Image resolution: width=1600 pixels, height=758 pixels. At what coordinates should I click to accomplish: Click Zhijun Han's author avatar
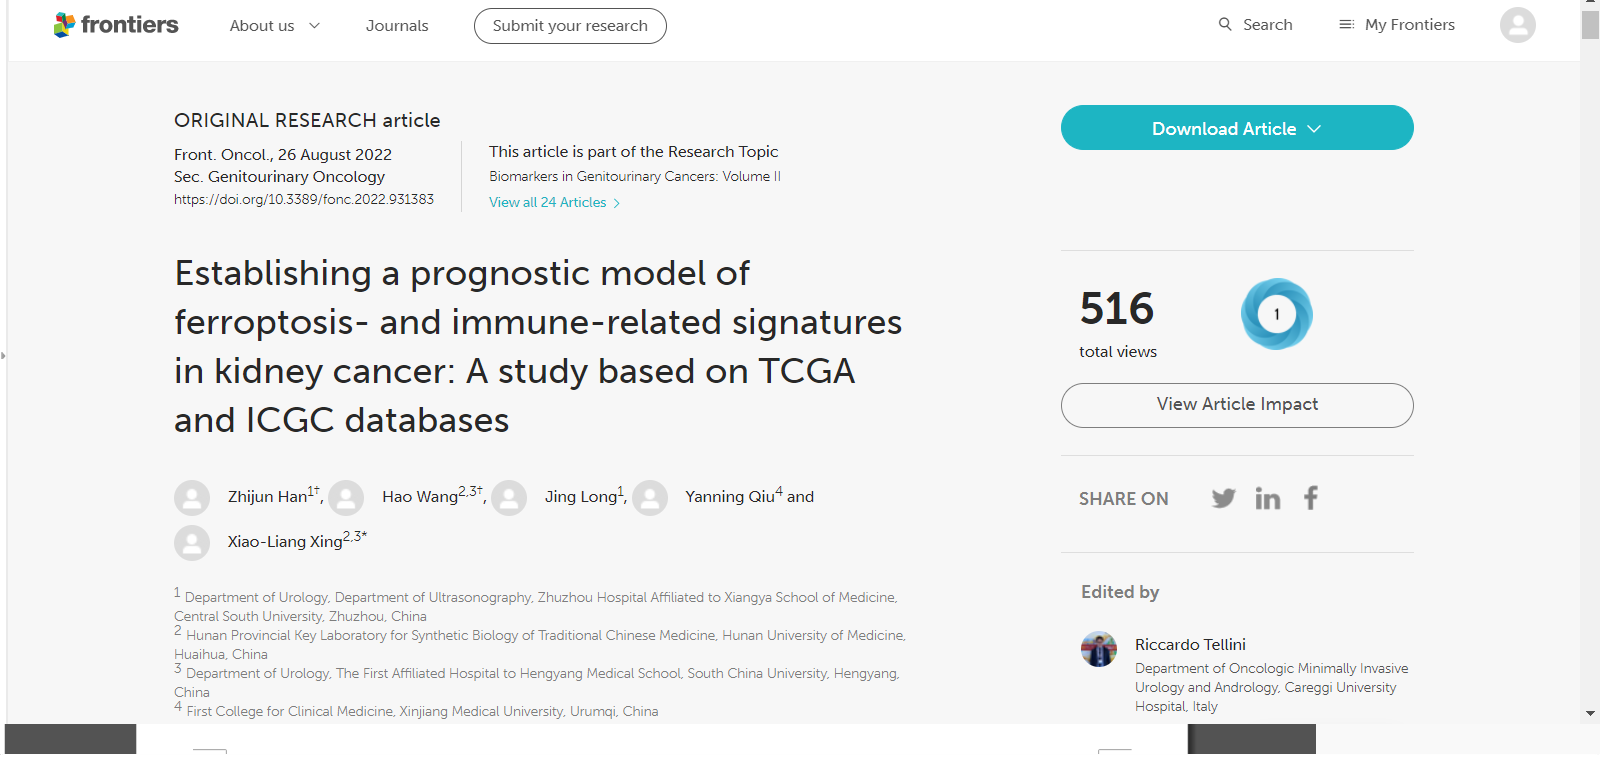pyautogui.click(x=192, y=498)
